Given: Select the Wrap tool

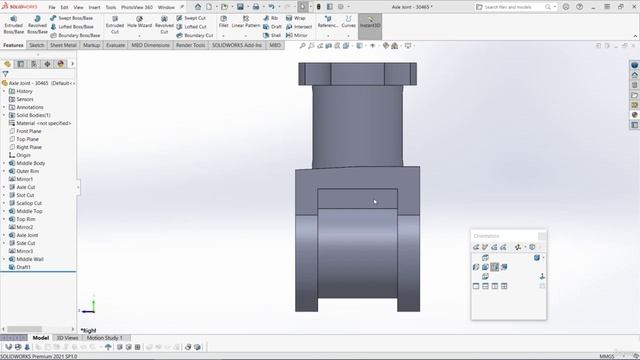Looking at the screenshot, I should tap(296, 18).
